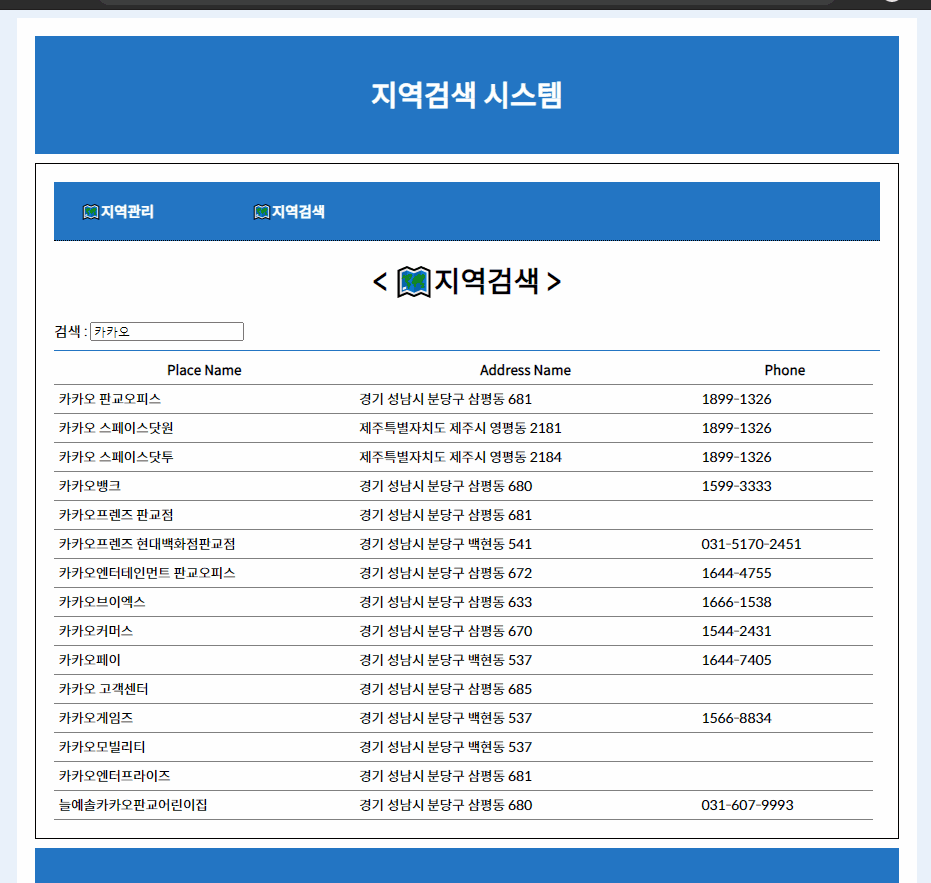This screenshot has width=931, height=883.
Task: Click the phone number 1644-7405
Action: 736,660
